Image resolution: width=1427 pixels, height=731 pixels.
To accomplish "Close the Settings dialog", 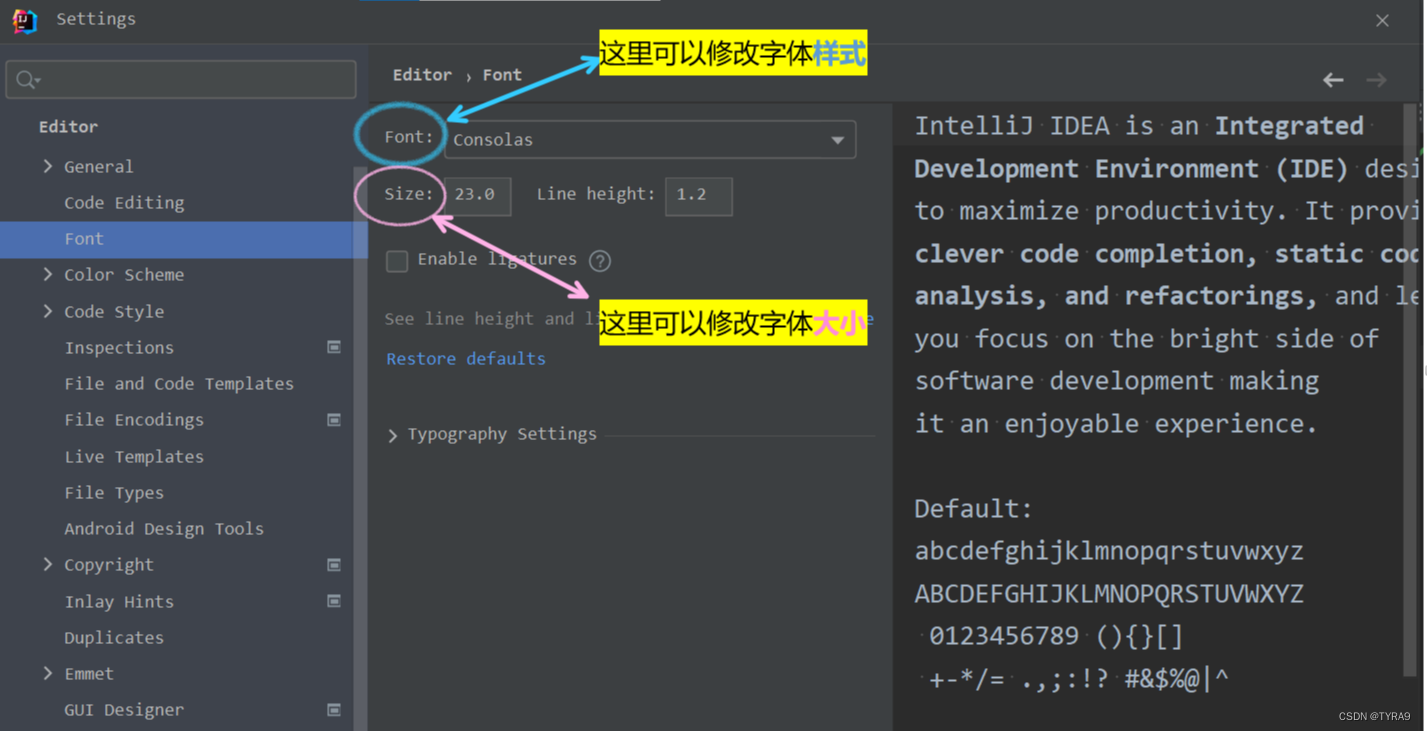I will point(1382,20).
